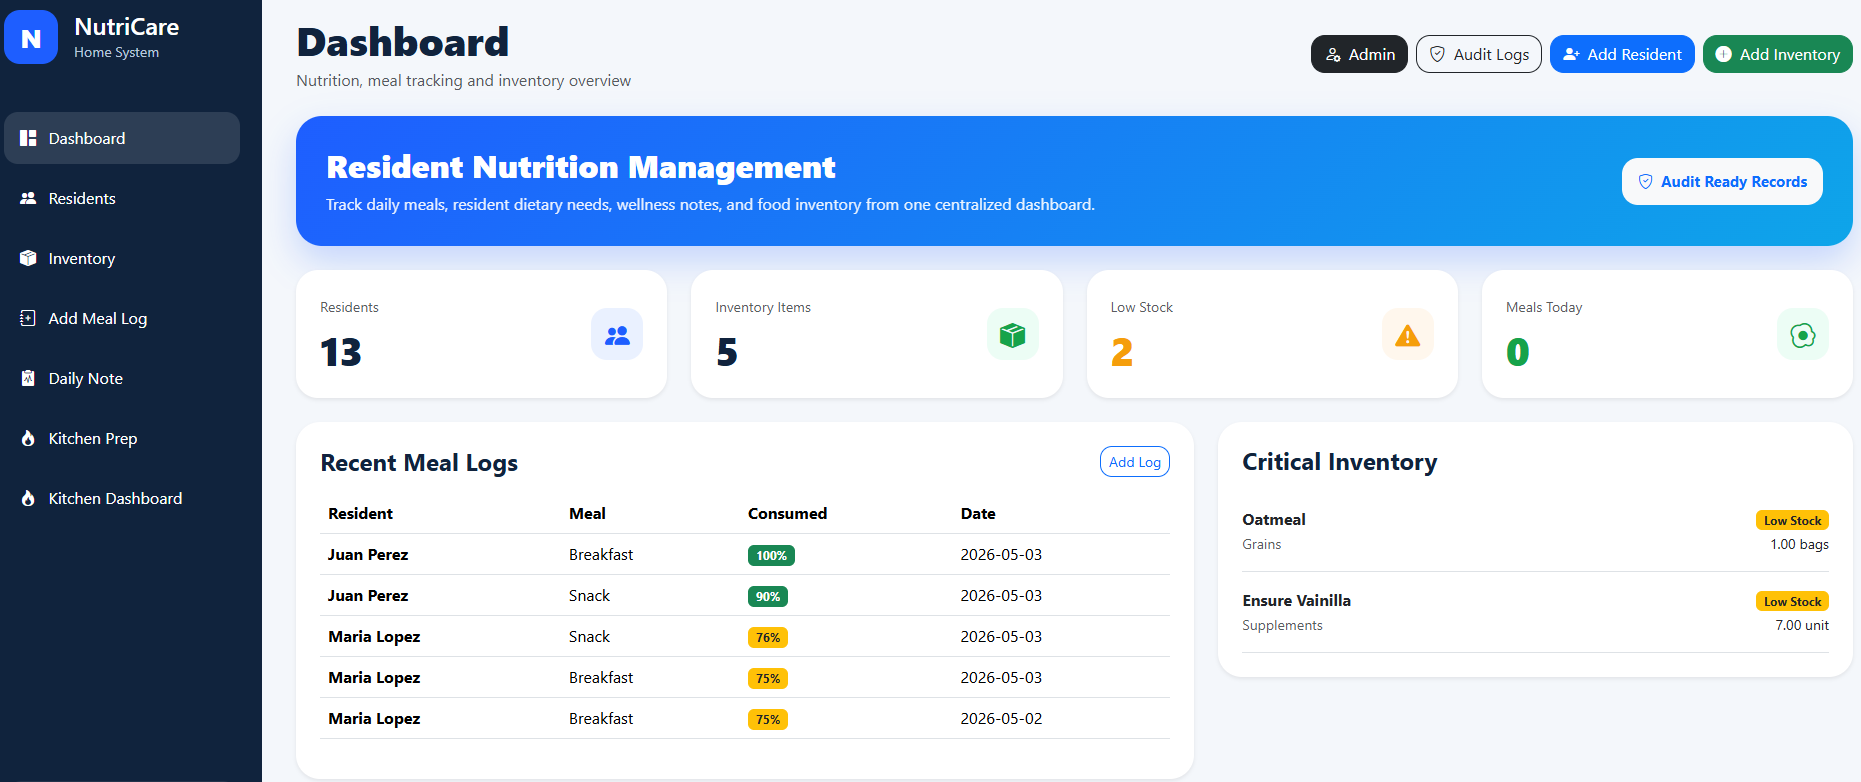Click the Meals Today egg icon

[1802, 335]
